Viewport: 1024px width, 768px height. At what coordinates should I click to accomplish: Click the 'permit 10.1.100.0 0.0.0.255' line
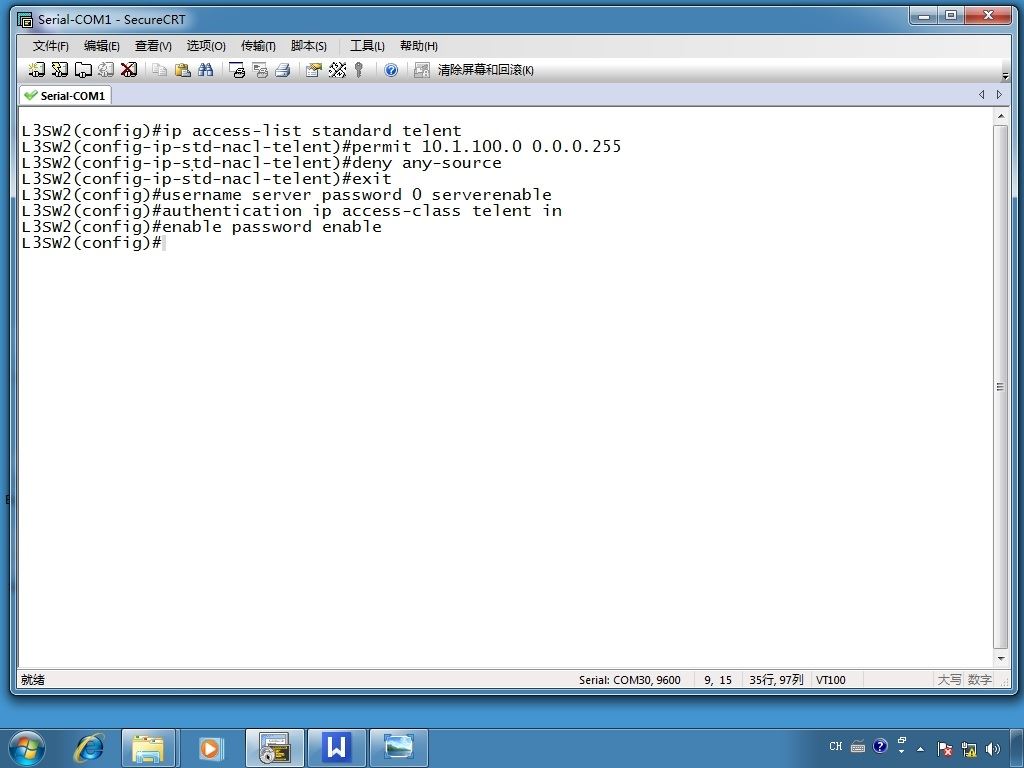coord(321,146)
